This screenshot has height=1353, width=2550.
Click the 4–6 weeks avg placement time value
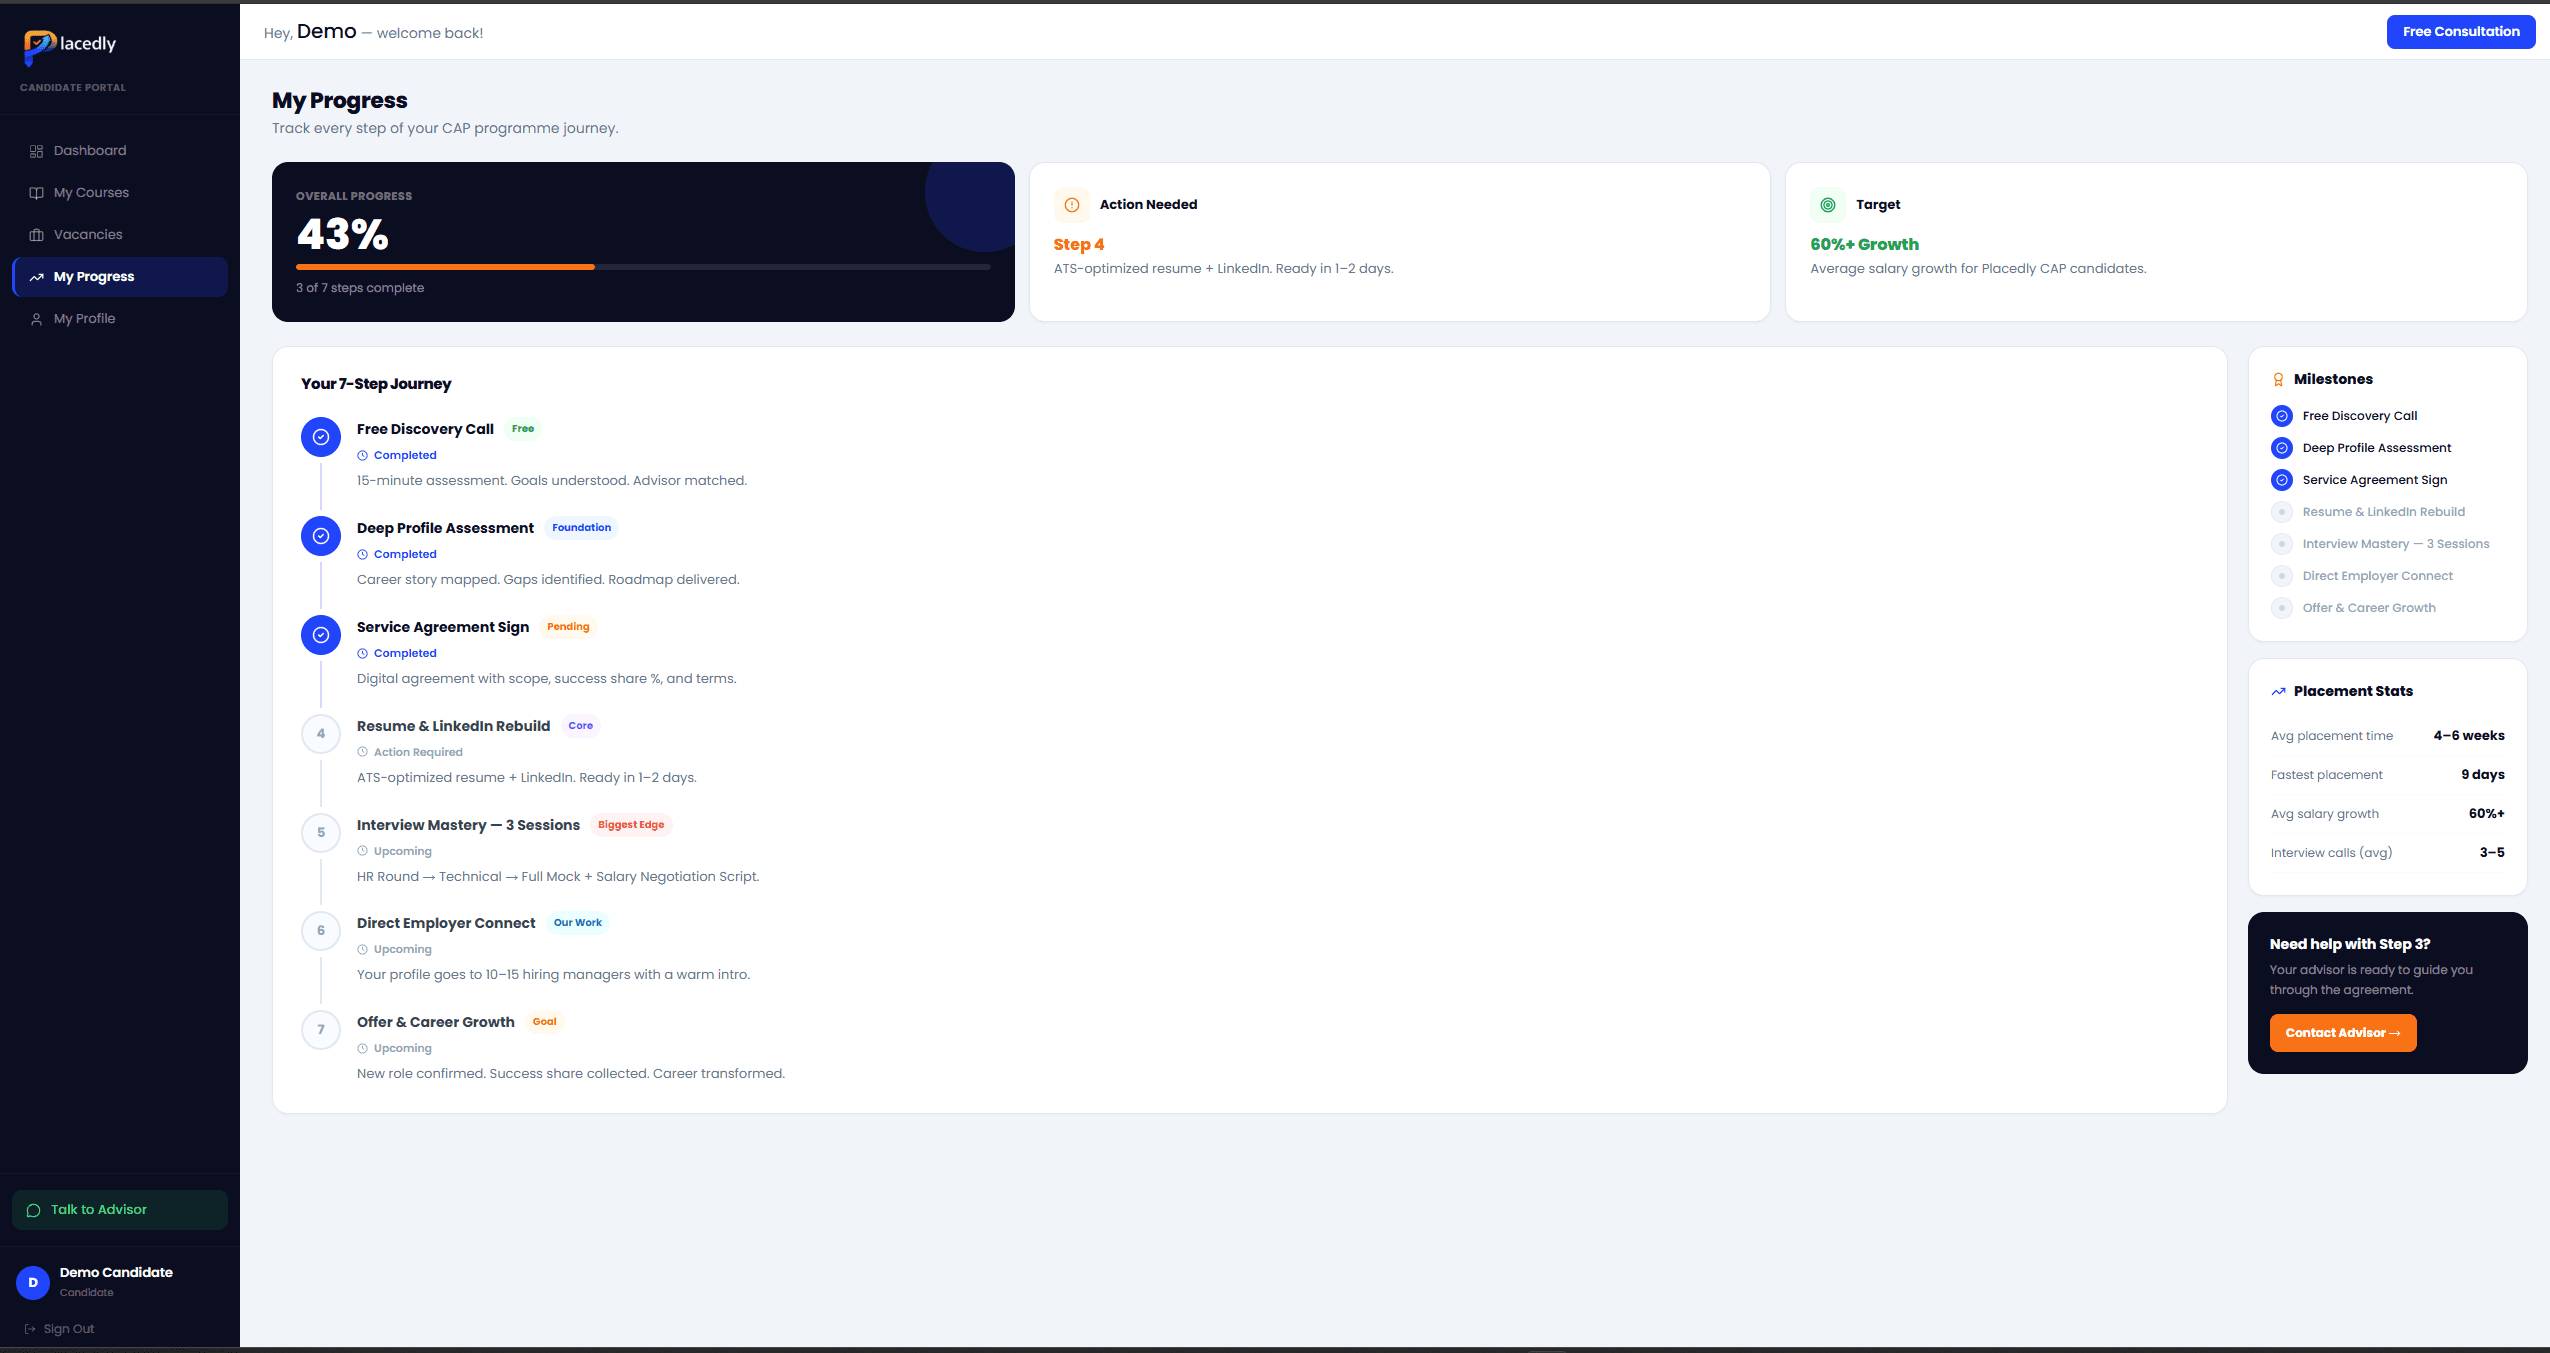(2469, 736)
